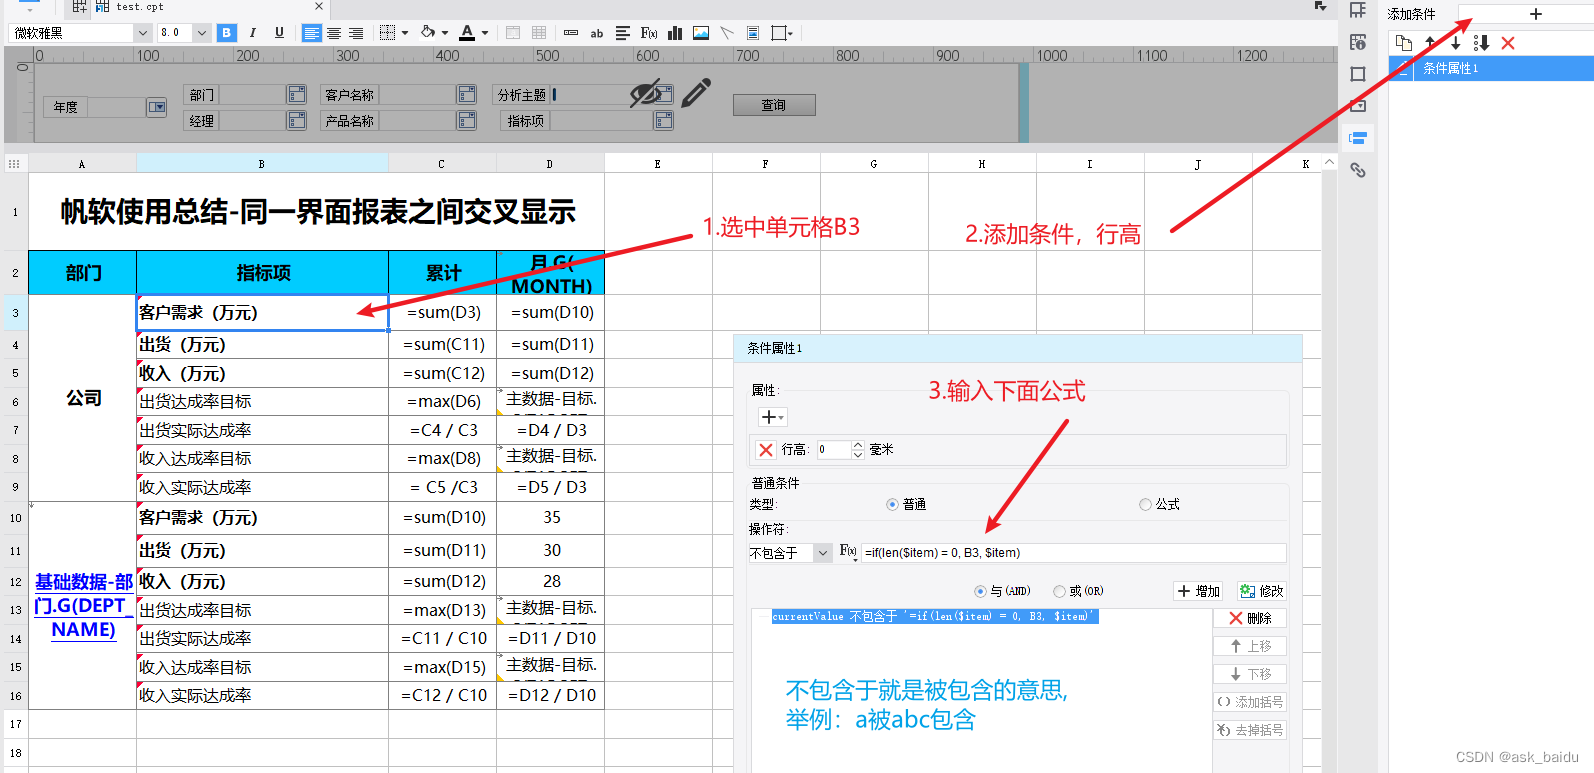This screenshot has height=773, width=1594.
Task: Click the unmerge cells icon
Action: (x=539, y=33)
